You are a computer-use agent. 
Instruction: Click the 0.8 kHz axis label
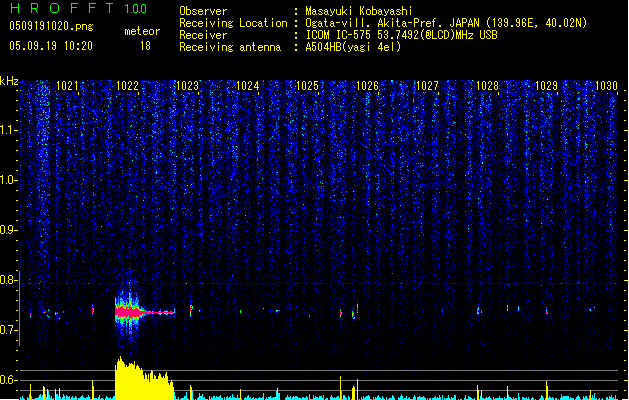[9, 280]
